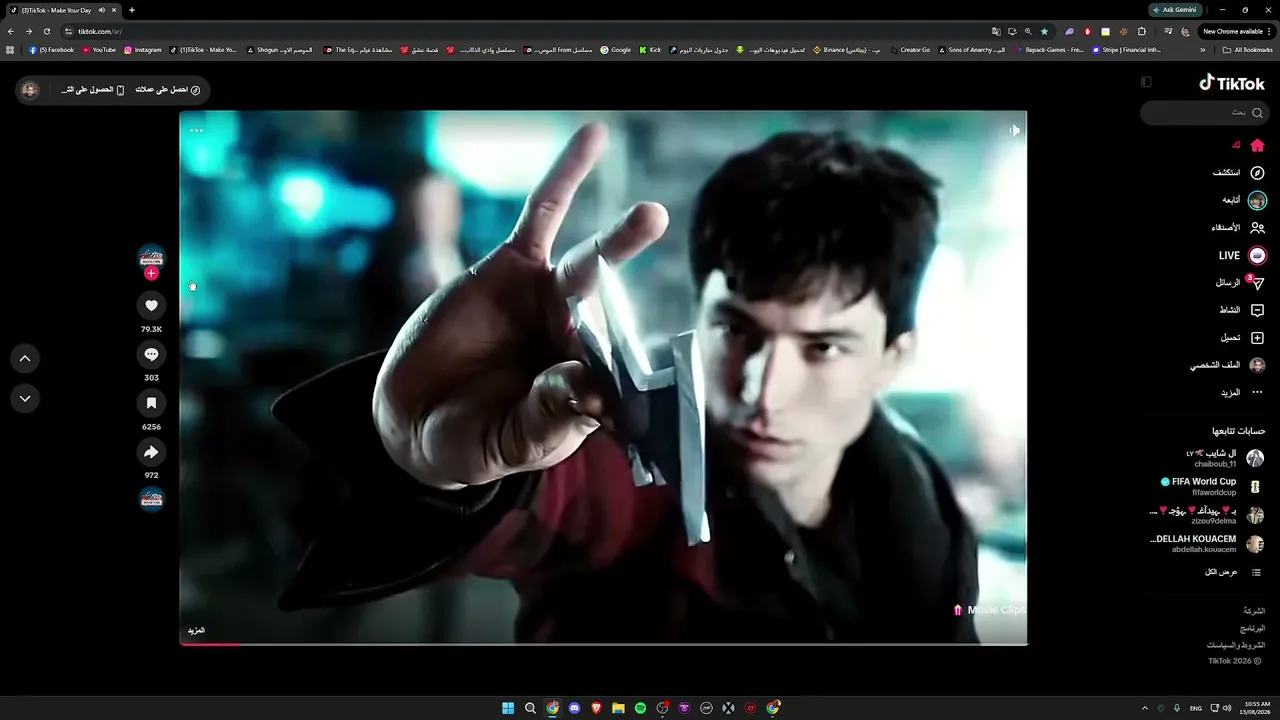Open the video's three-dot options menu

coord(197,130)
